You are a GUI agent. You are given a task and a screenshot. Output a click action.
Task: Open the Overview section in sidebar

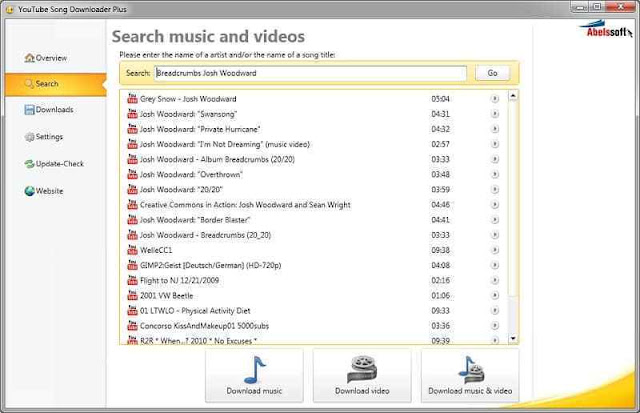click(x=45, y=58)
